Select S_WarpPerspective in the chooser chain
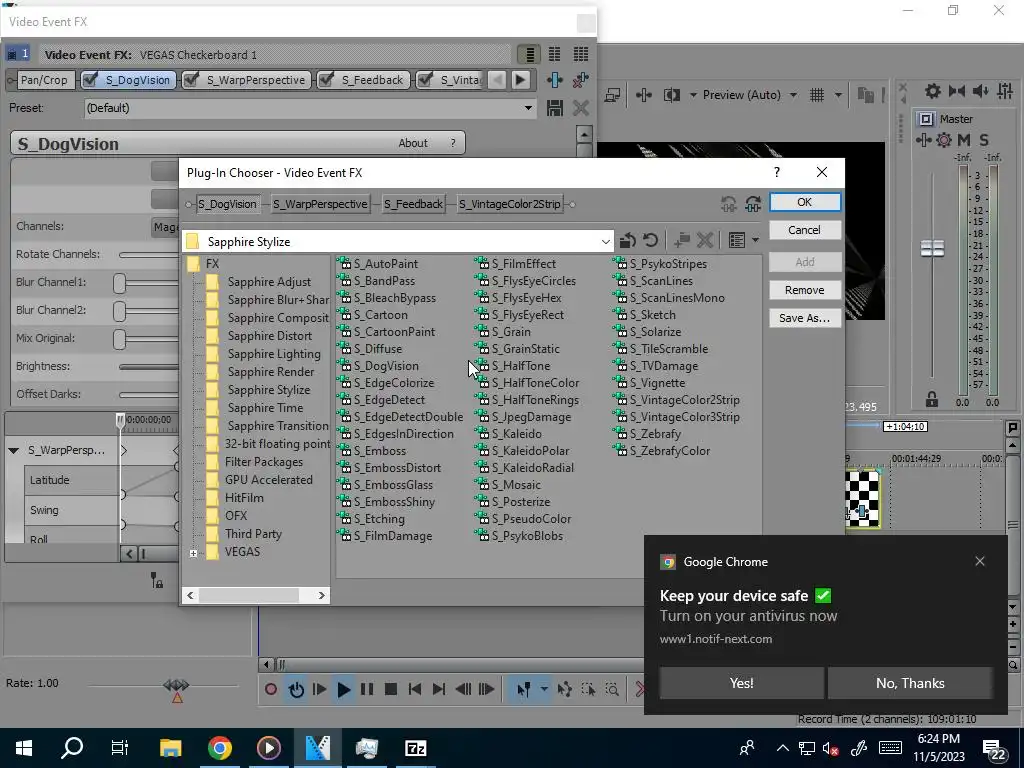This screenshot has width=1024, height=768. pos(320,204)
